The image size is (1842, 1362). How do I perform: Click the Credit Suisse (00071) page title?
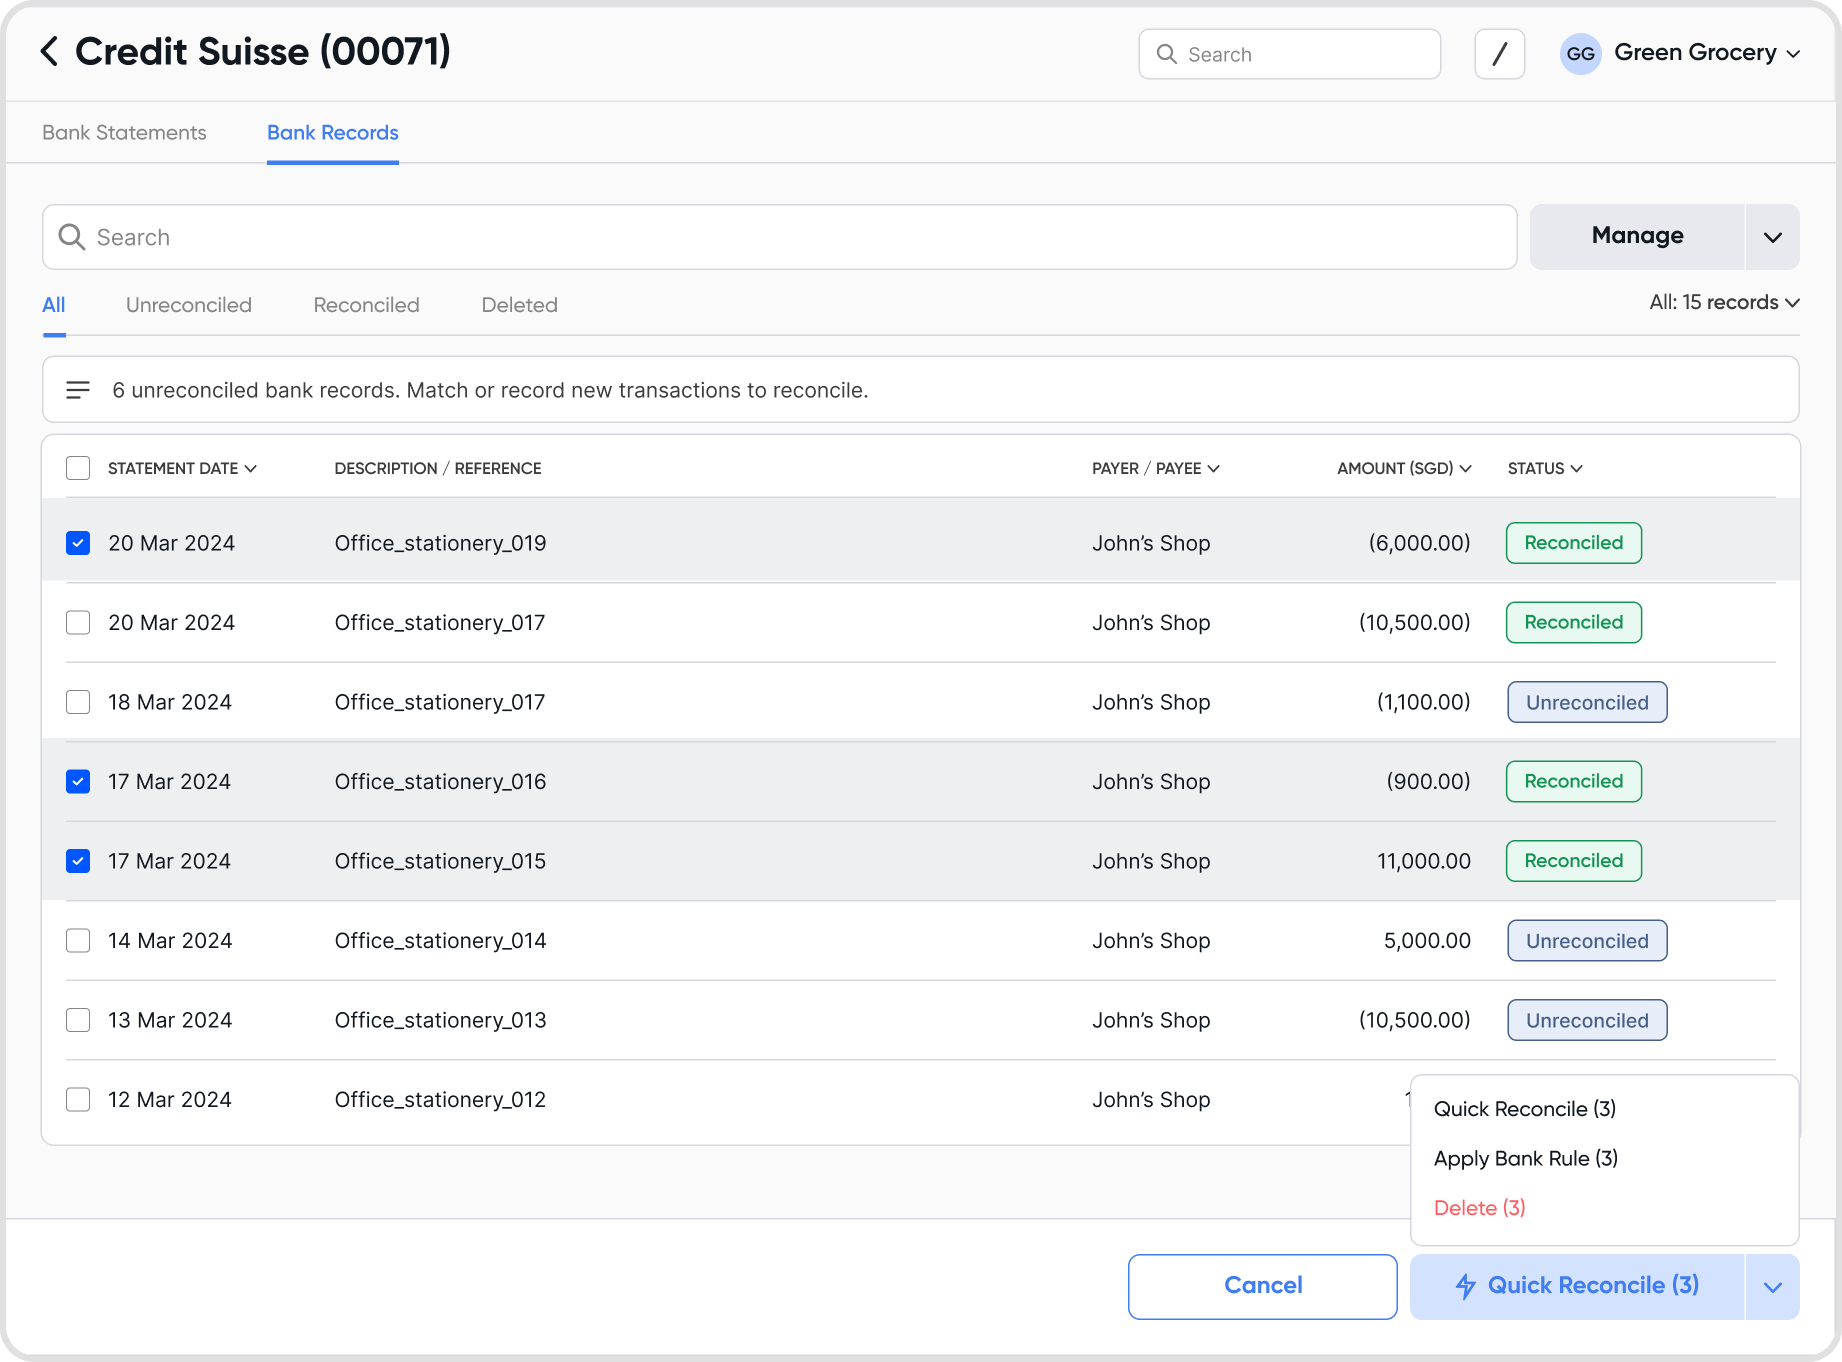263,51
